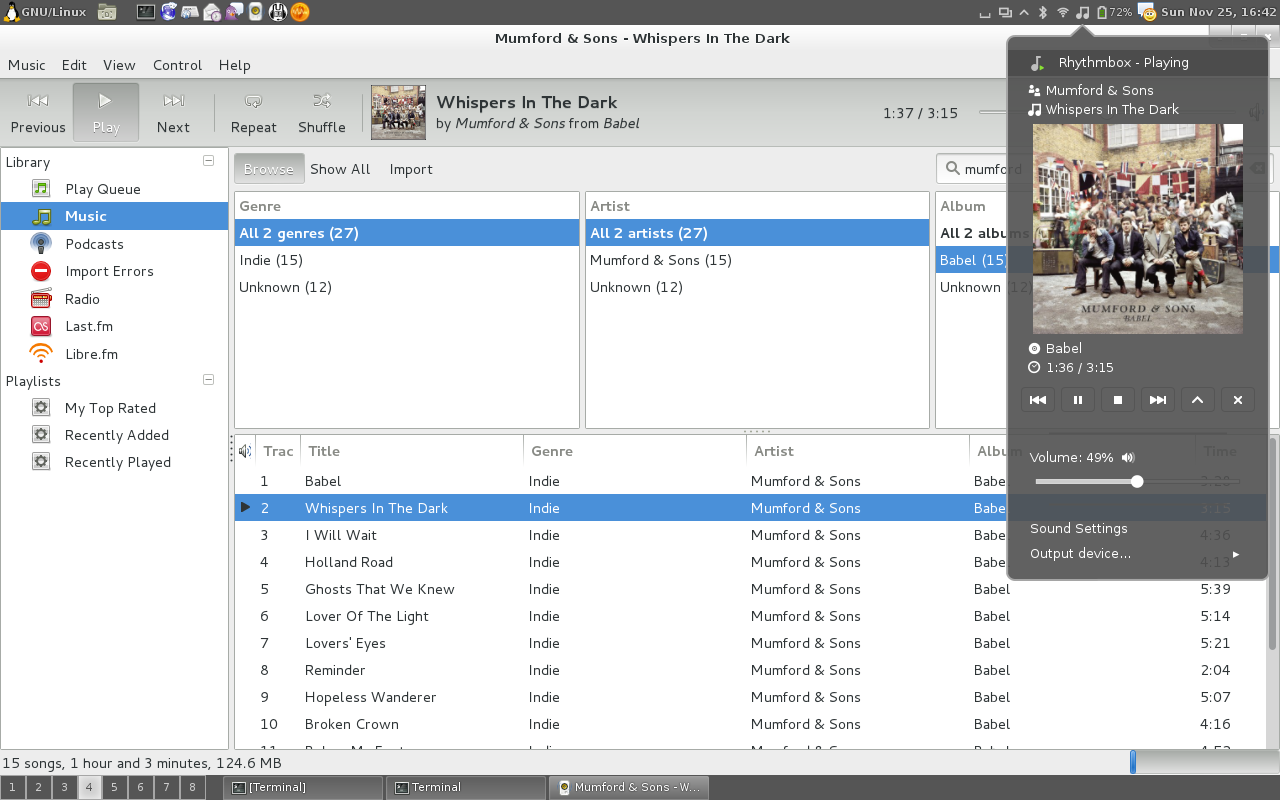Click the Wi-Fi icon in top panel
The height and width of the screenshot is (800, 1280).
1062,12
